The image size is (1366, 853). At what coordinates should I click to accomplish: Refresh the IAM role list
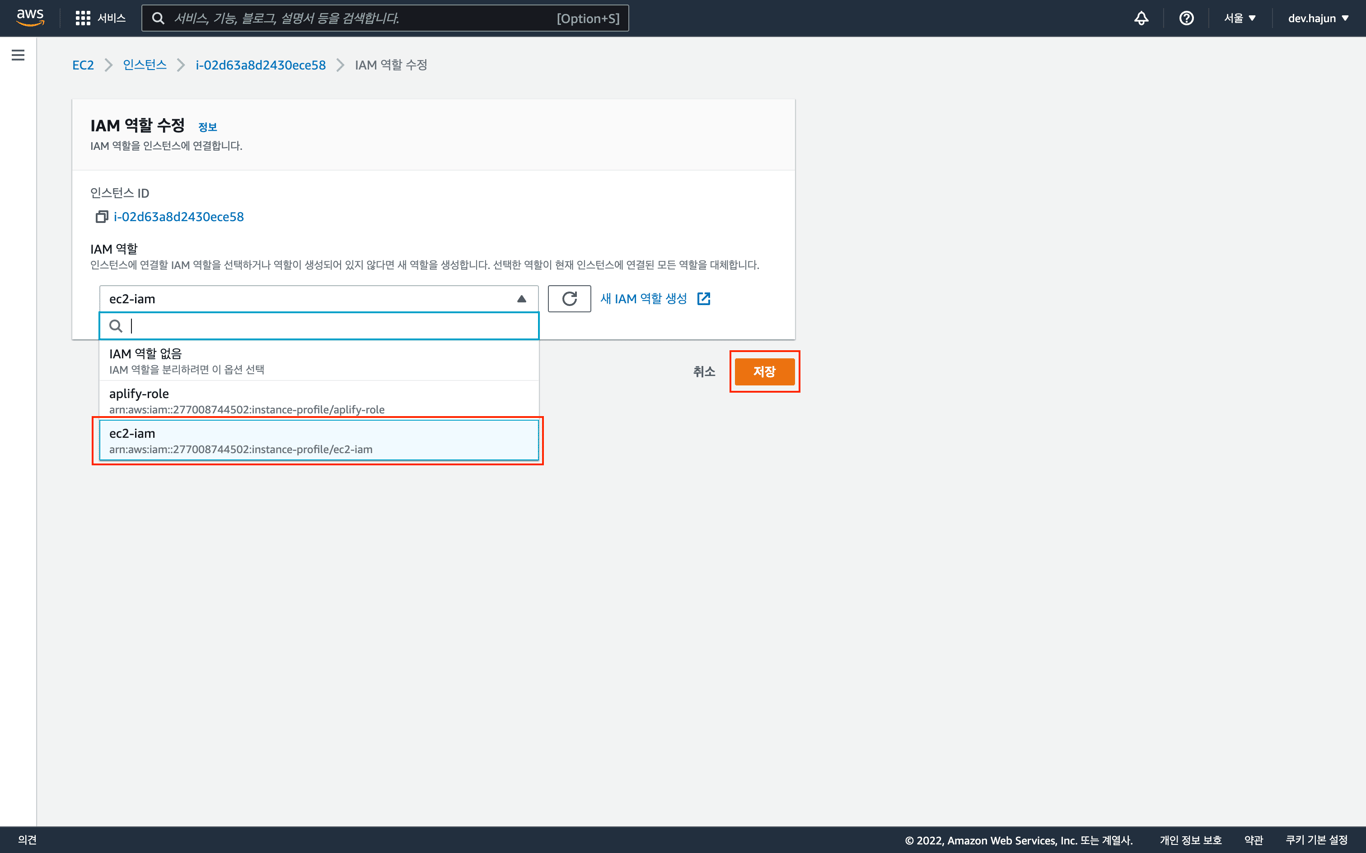[569, 298]
